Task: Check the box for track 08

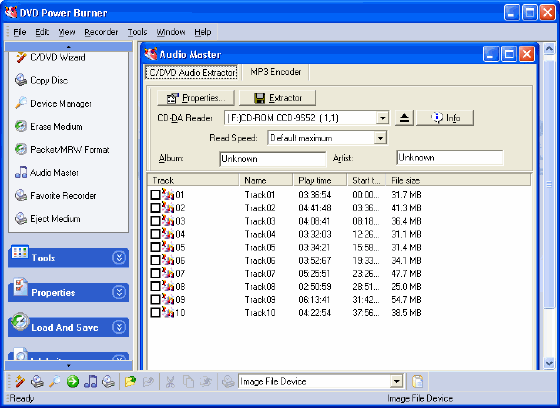Action: click(155, 287)
